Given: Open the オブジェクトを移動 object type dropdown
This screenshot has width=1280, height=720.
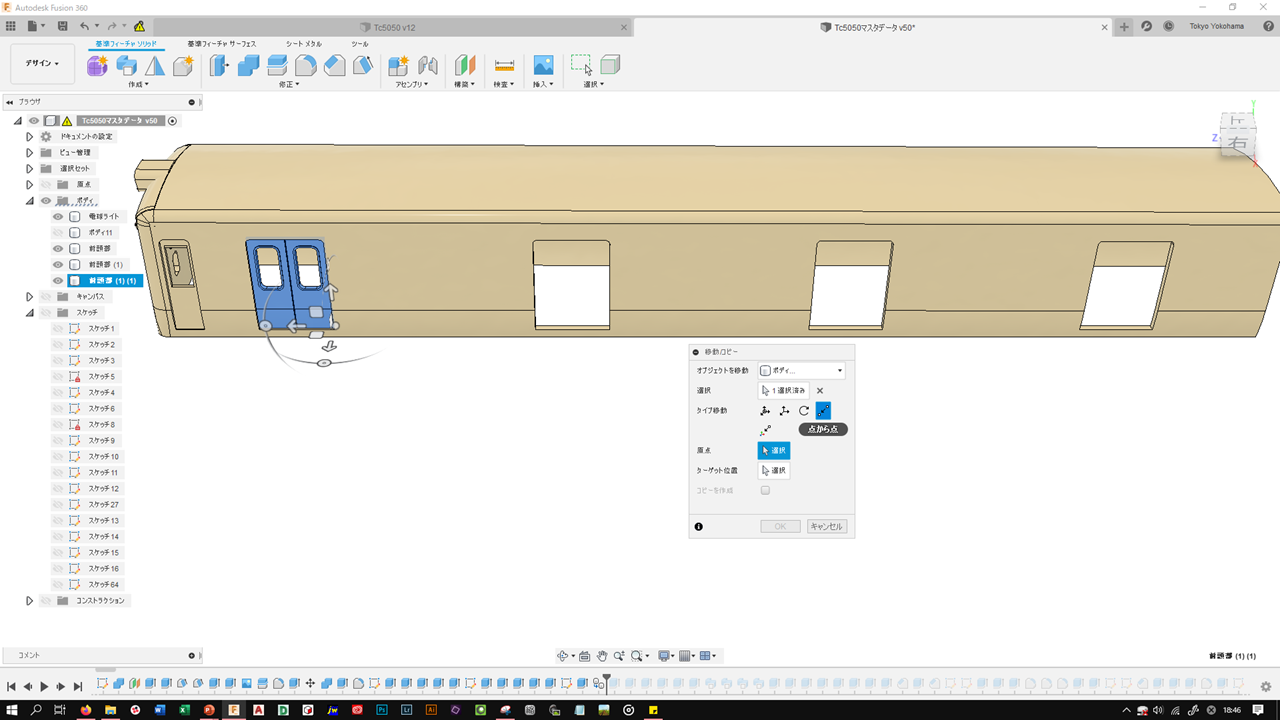Looking at the screenshot, I should click(x=801, y=370).
